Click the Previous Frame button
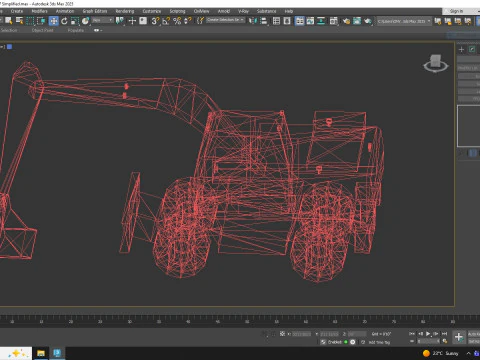This screenshot has width=480, height=360. [420, 334]
